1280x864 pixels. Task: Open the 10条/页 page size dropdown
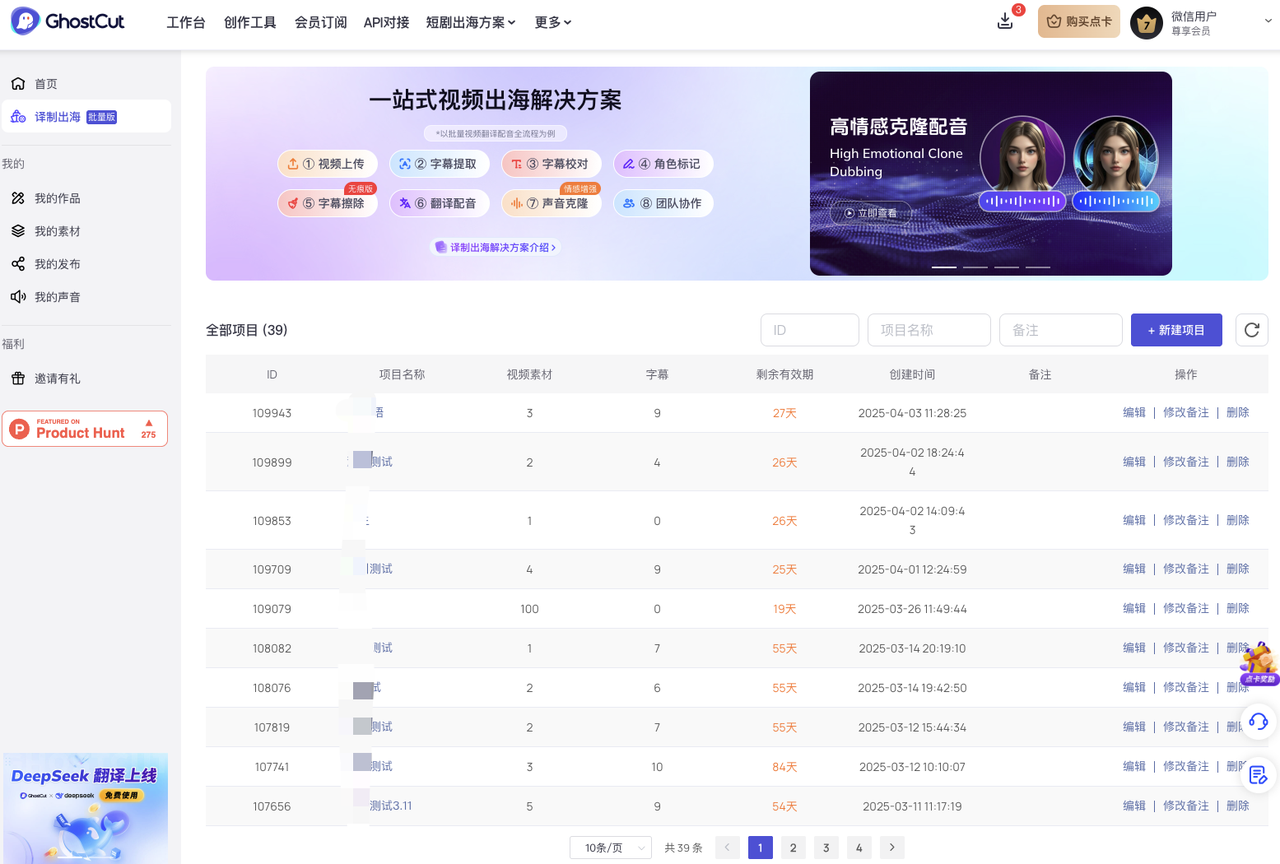point(610,848)
